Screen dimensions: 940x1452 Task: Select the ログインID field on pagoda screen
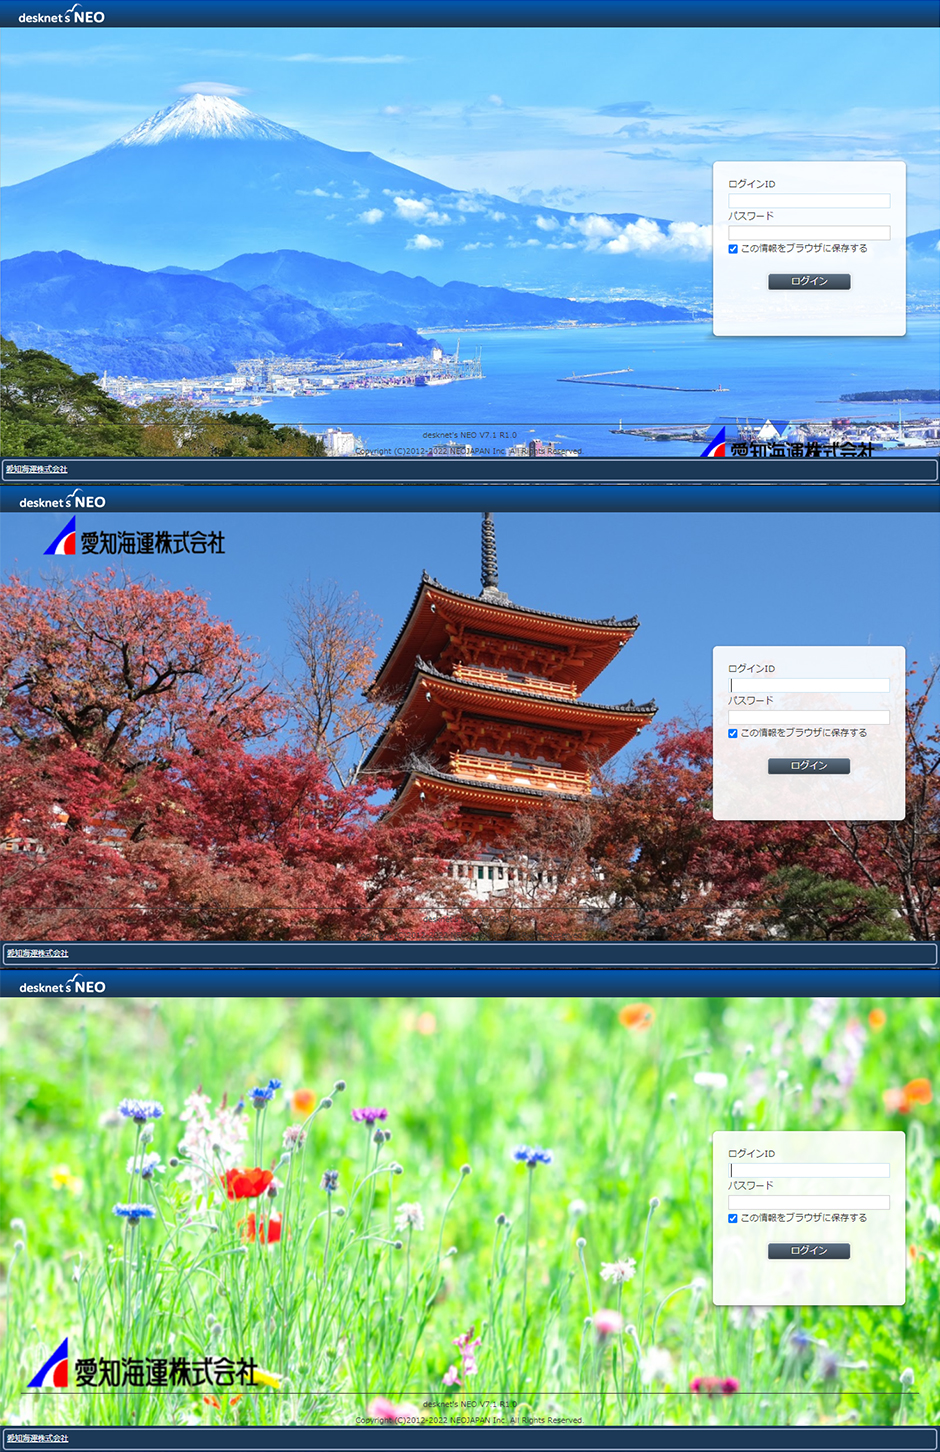pyautogui.click(x=809, y=685)
